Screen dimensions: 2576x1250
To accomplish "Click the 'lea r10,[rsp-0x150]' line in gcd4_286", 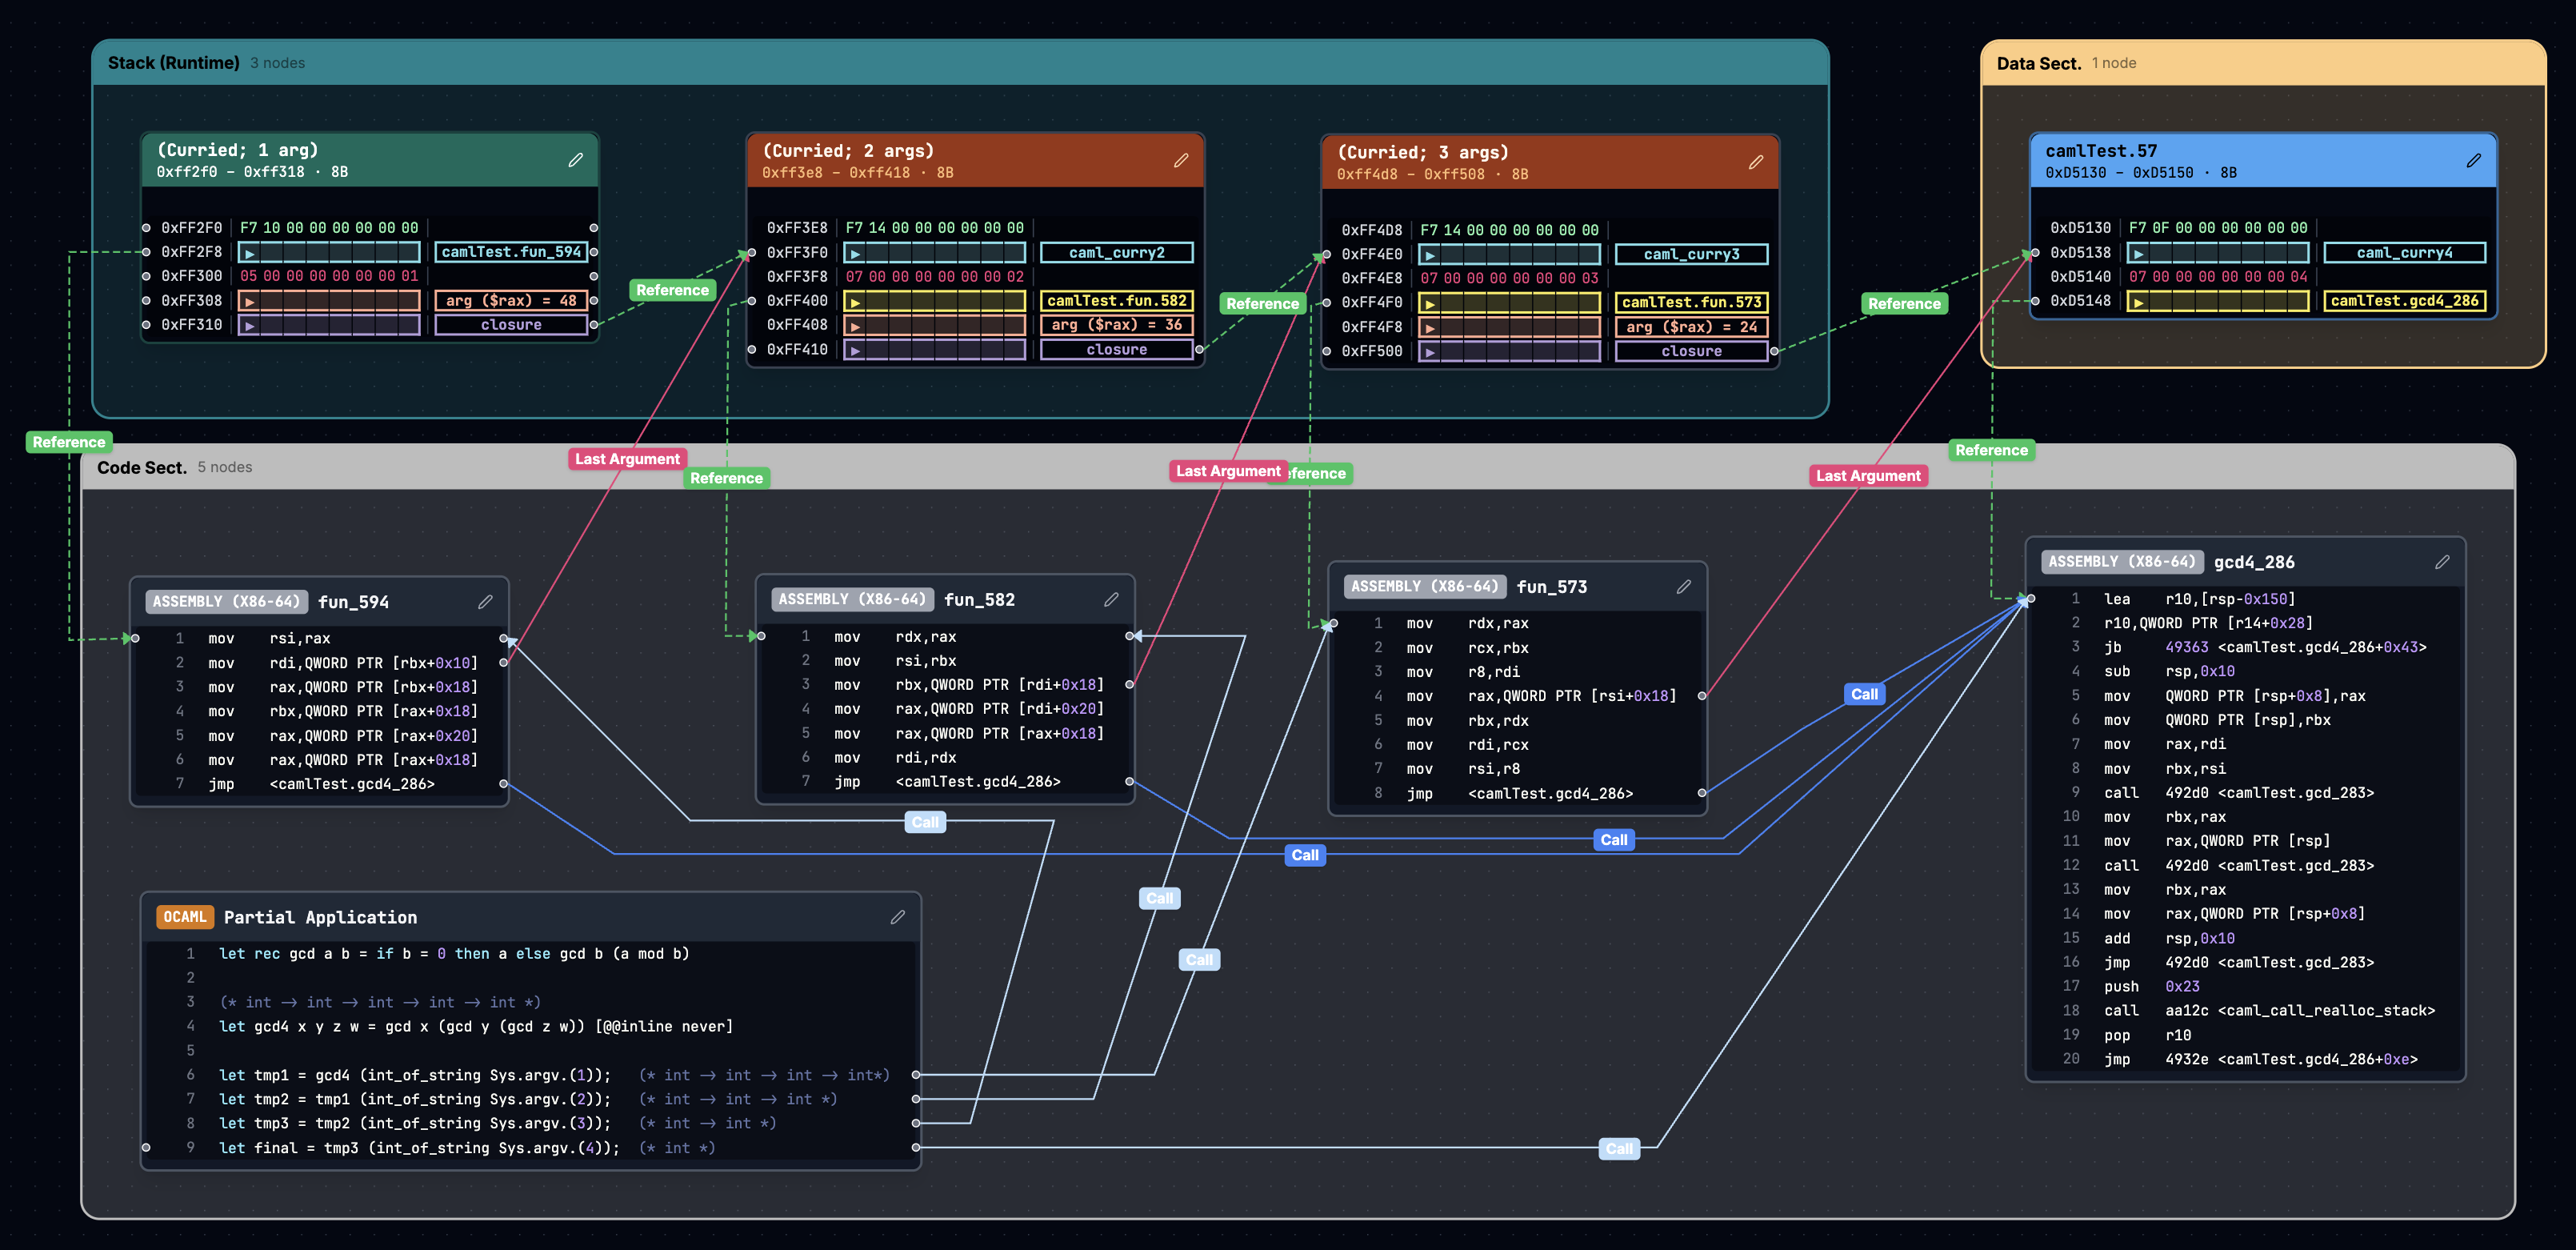I will coord(2245,599).
